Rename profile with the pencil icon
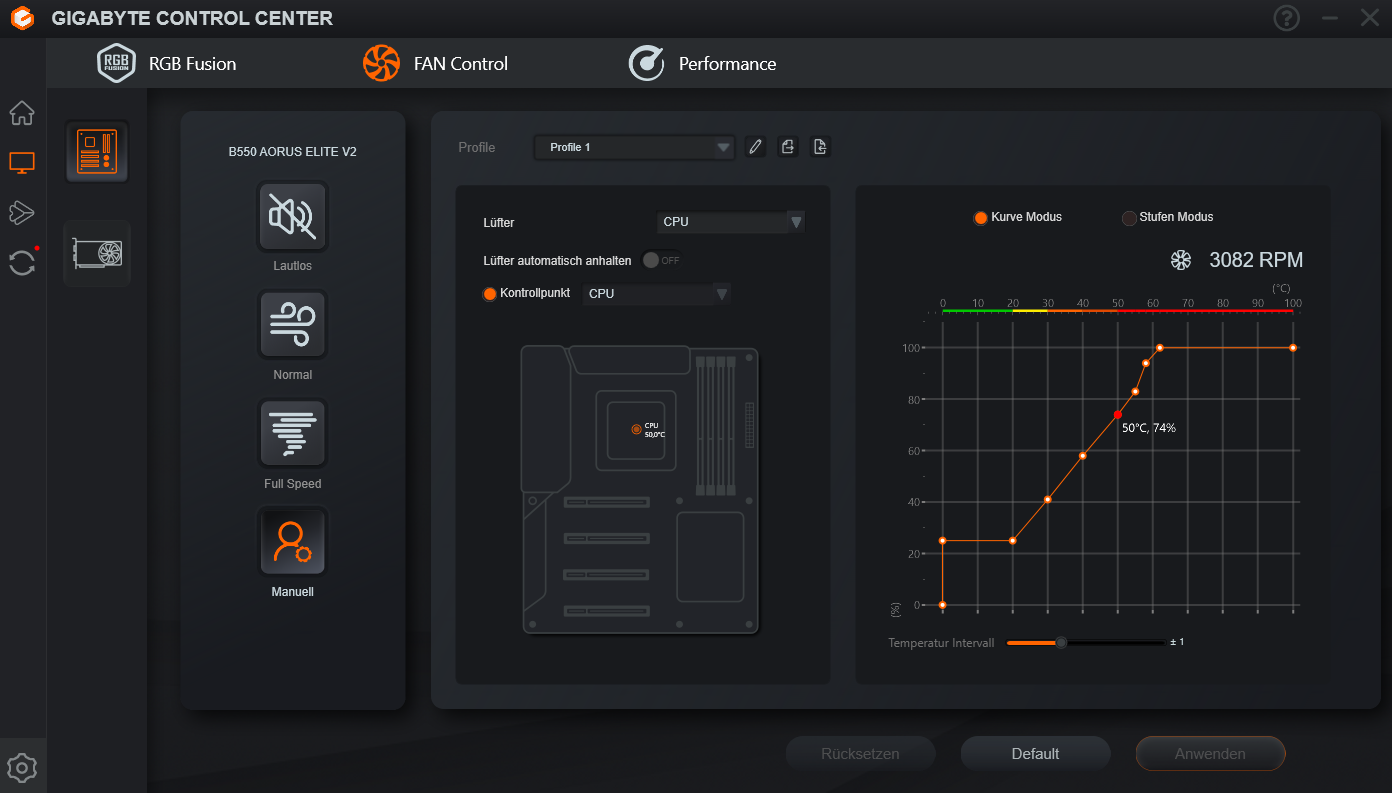The image size is (1392, 793). [756, 147]
